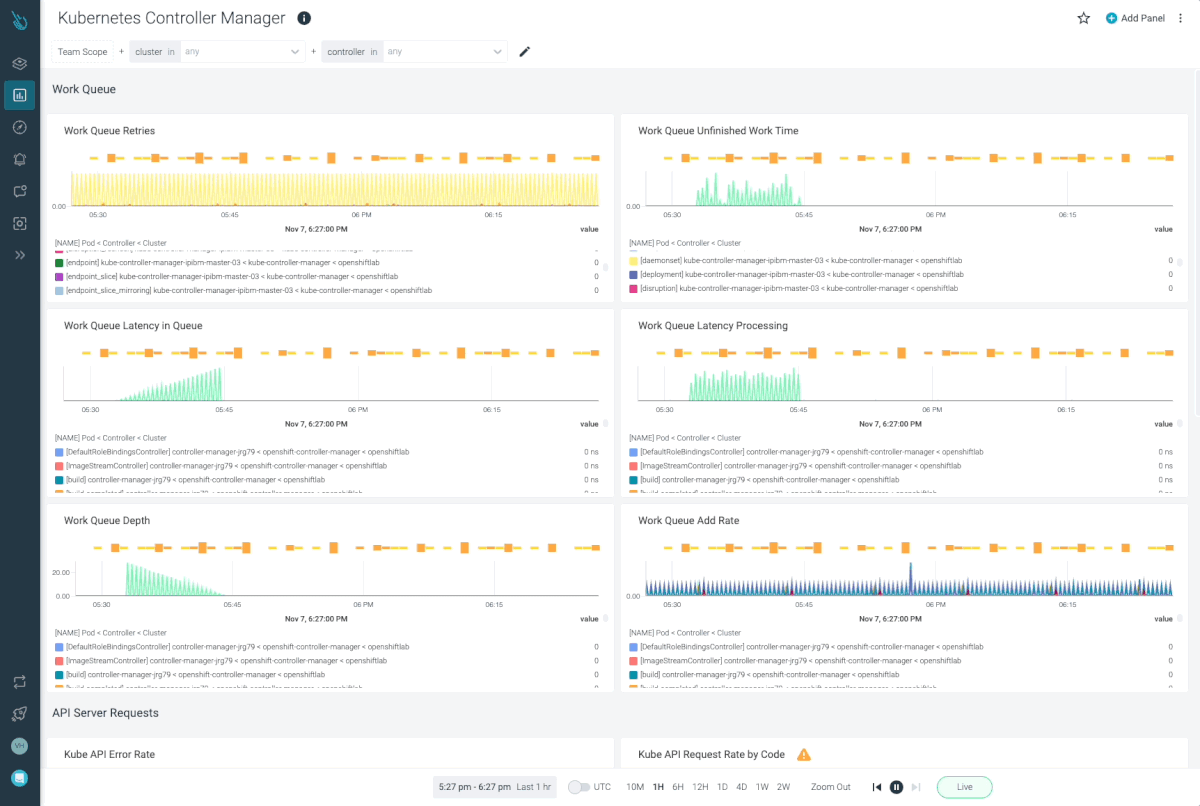
Task: Click Work Queue Latency Processing title
Action: [713, 325]
